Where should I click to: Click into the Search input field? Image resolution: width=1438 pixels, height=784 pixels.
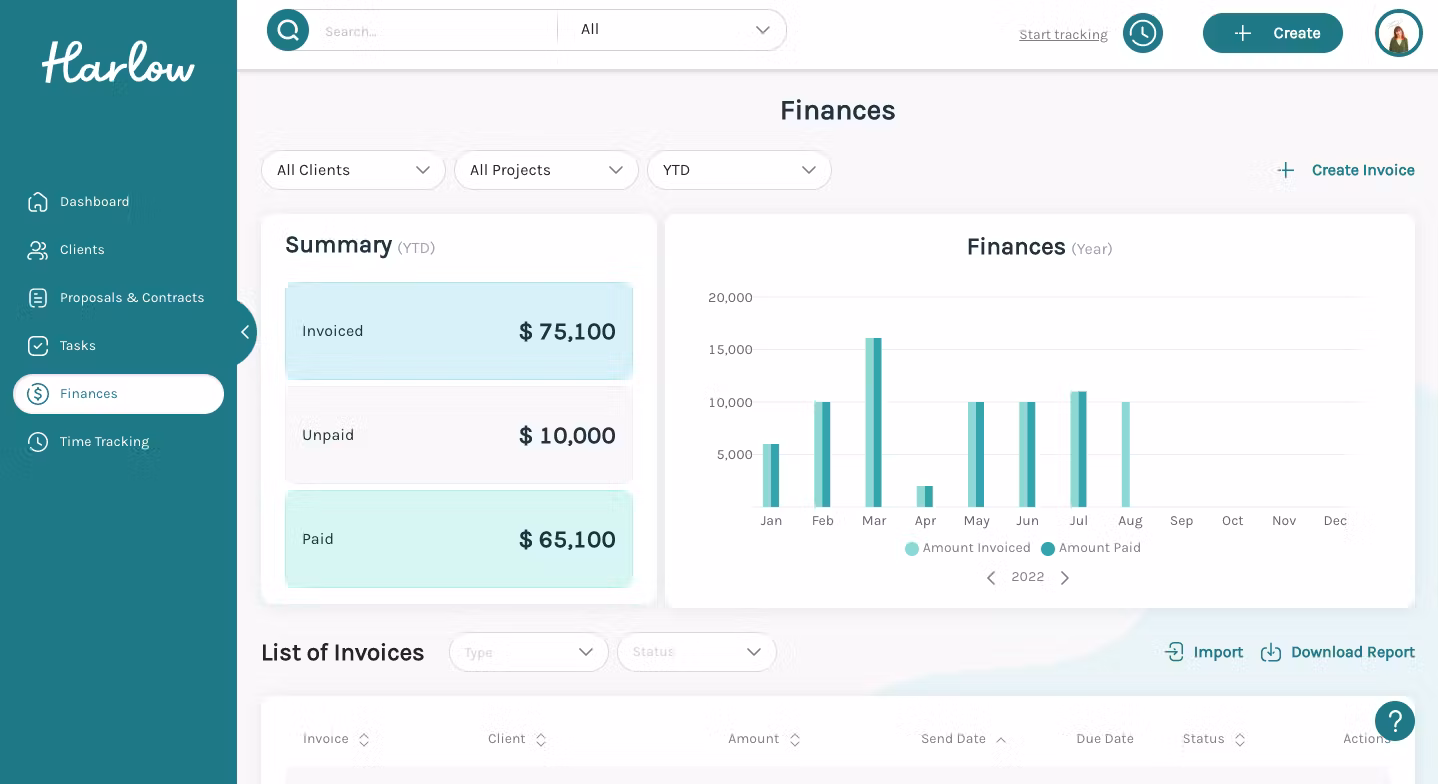click(435, 31)
